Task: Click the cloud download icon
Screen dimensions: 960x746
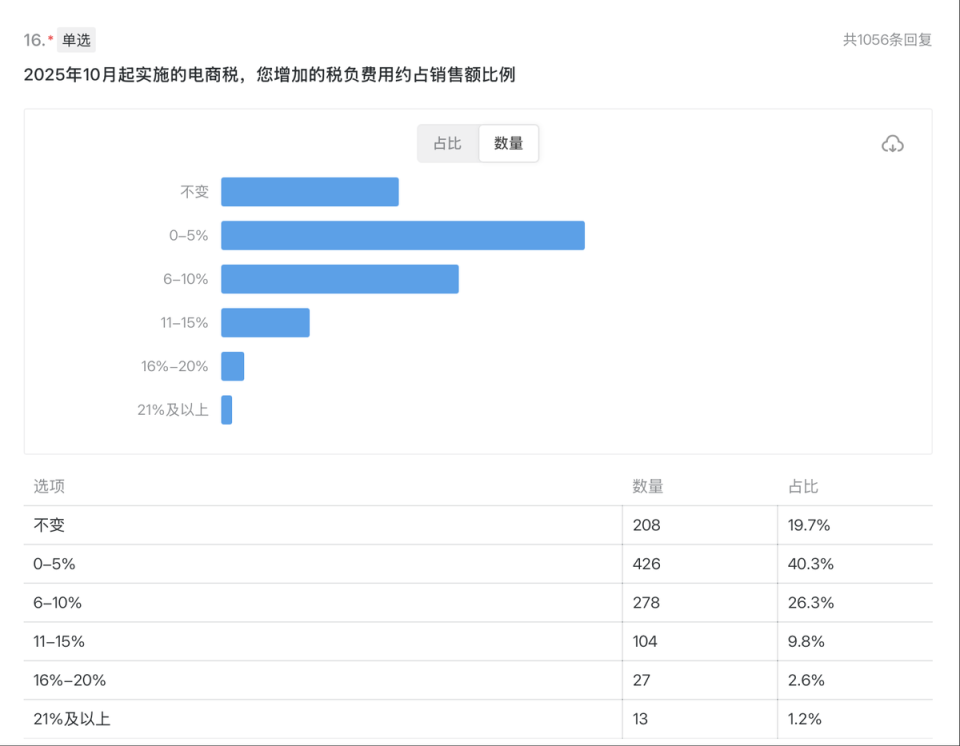Action: tap(891, 143)
